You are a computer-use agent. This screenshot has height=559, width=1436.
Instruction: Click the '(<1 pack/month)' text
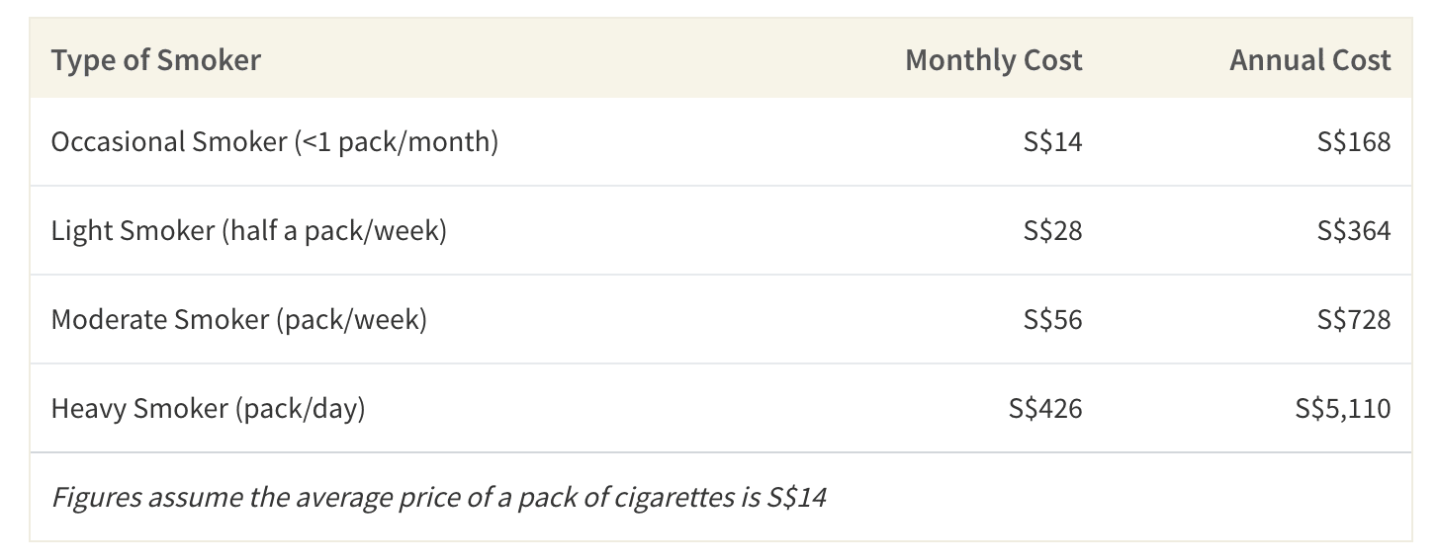coord(396,142)
